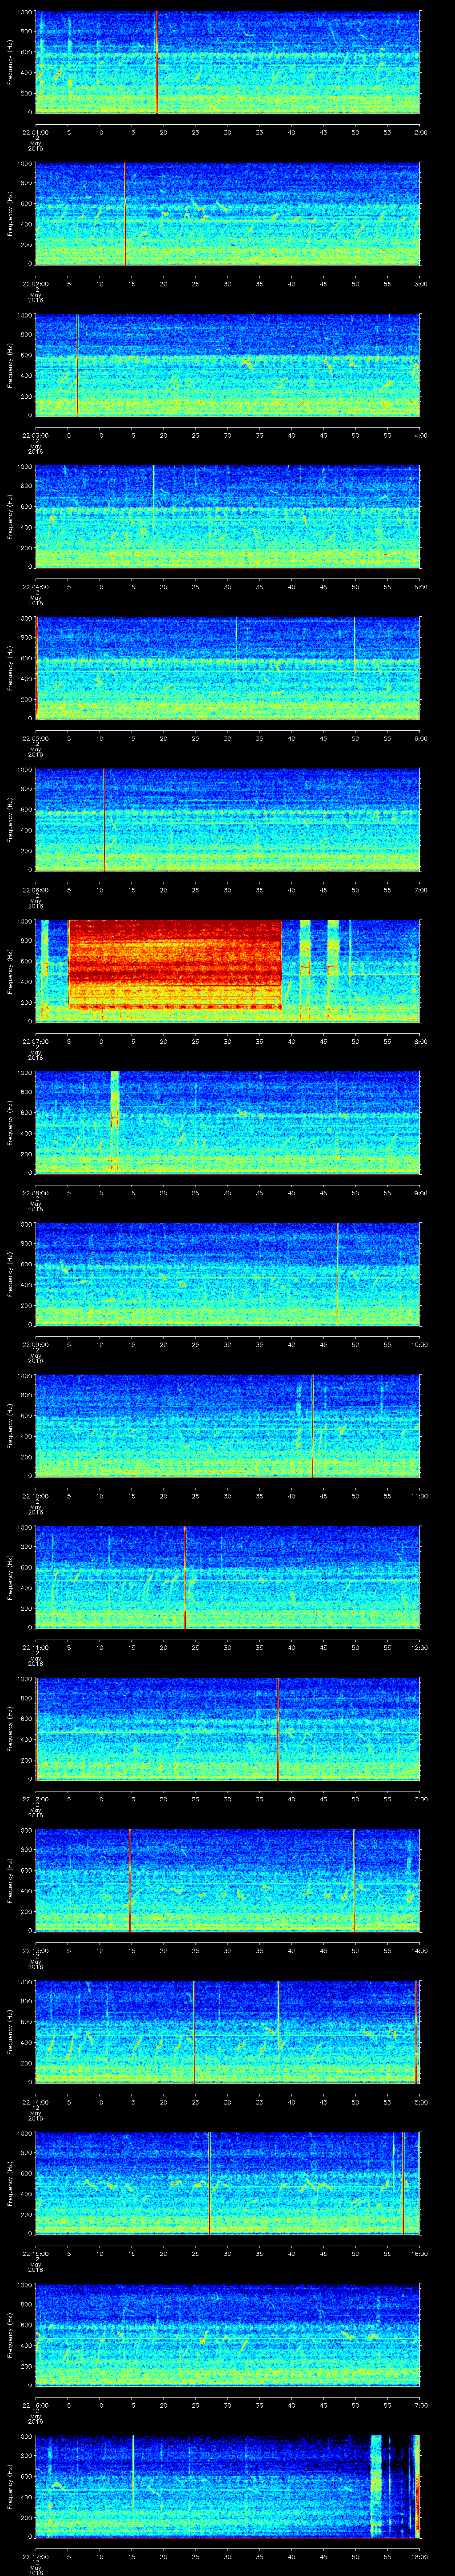
Task: Pick the spectrogram panel starting at 22:04:00
Action: [228, 517]
